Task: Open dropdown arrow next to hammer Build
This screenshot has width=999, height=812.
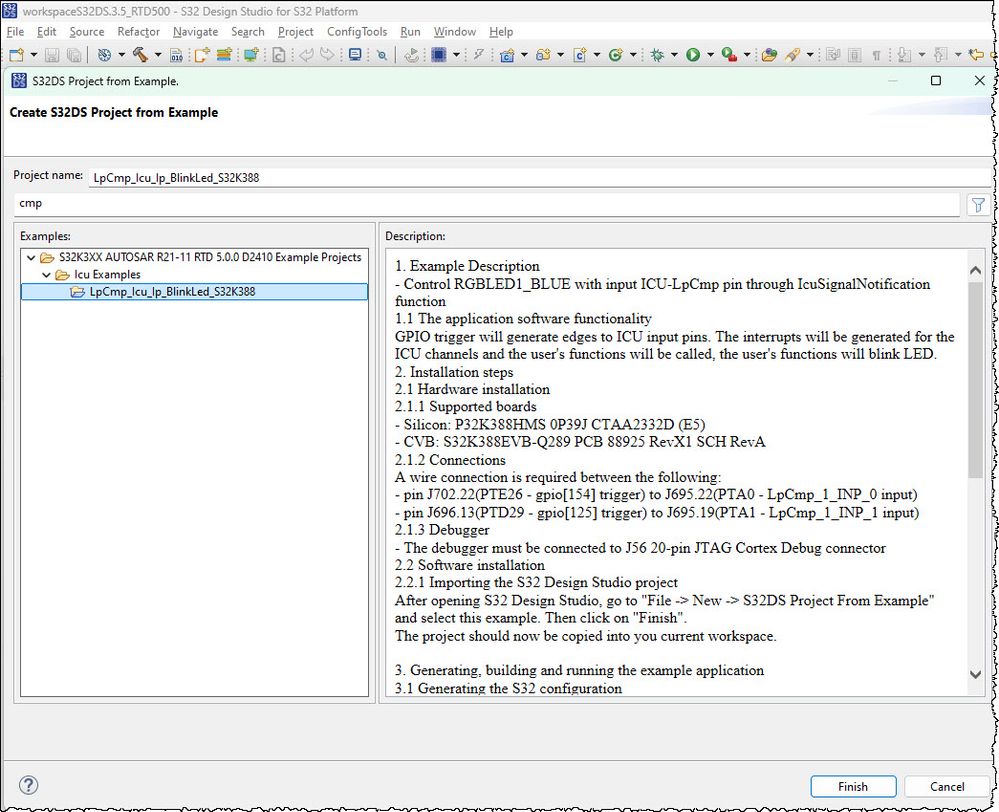Action: (x=157, y=55)
